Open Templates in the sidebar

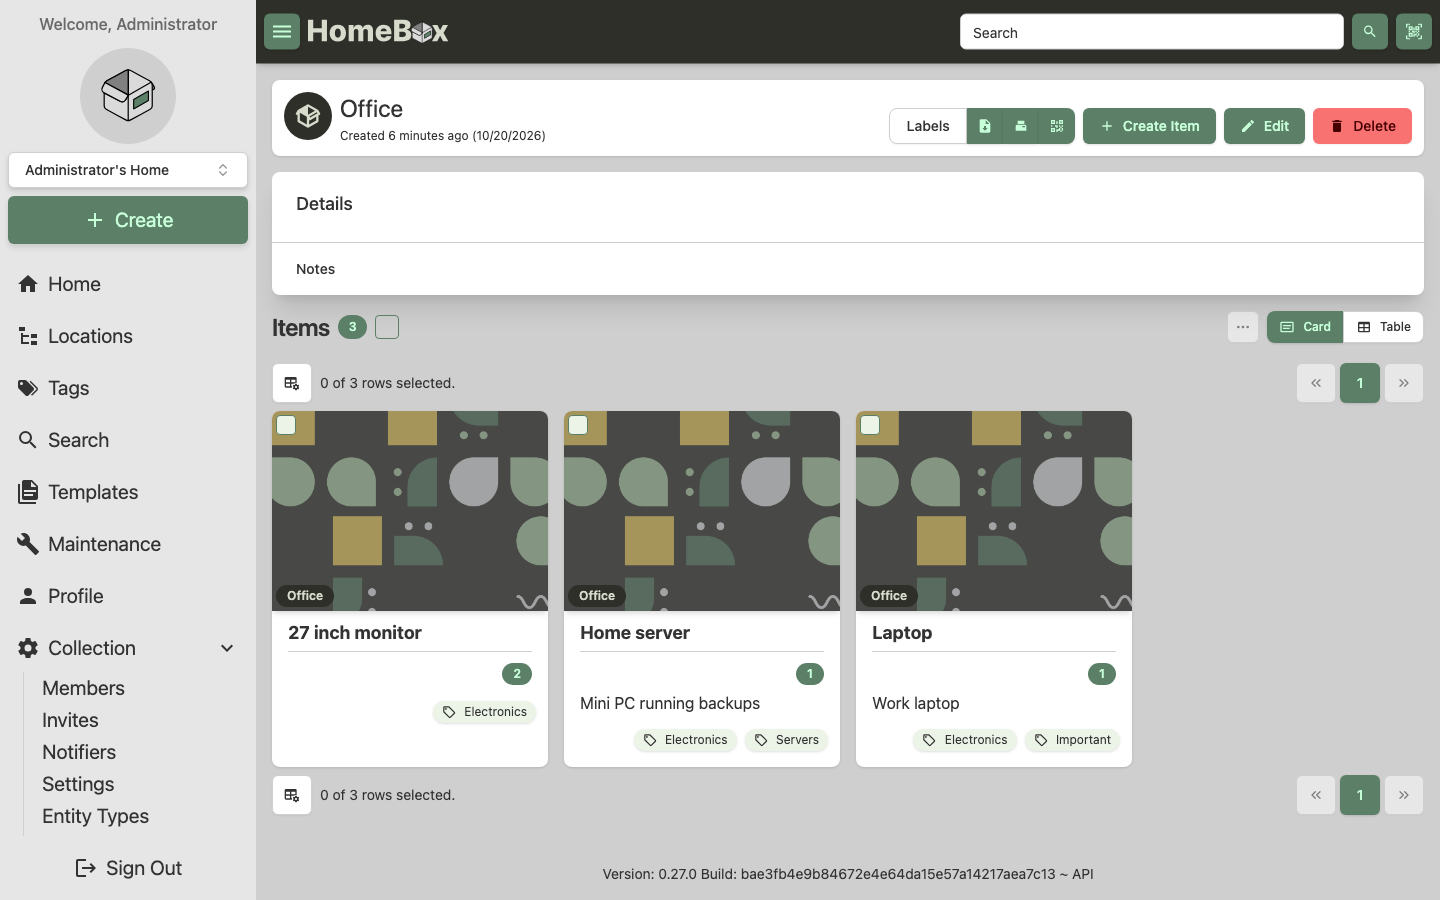[x=128, y=492]
